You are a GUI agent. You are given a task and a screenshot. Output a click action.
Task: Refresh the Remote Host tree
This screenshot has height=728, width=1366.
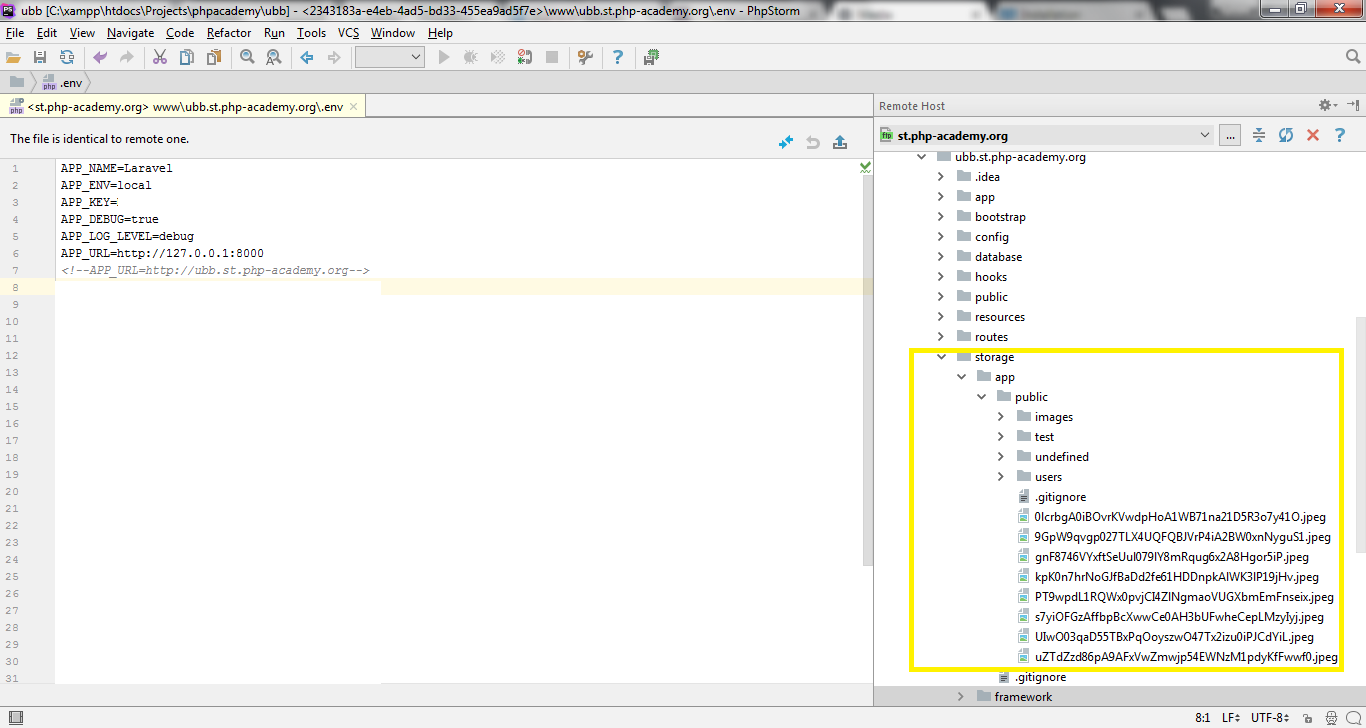[1286, 135]
